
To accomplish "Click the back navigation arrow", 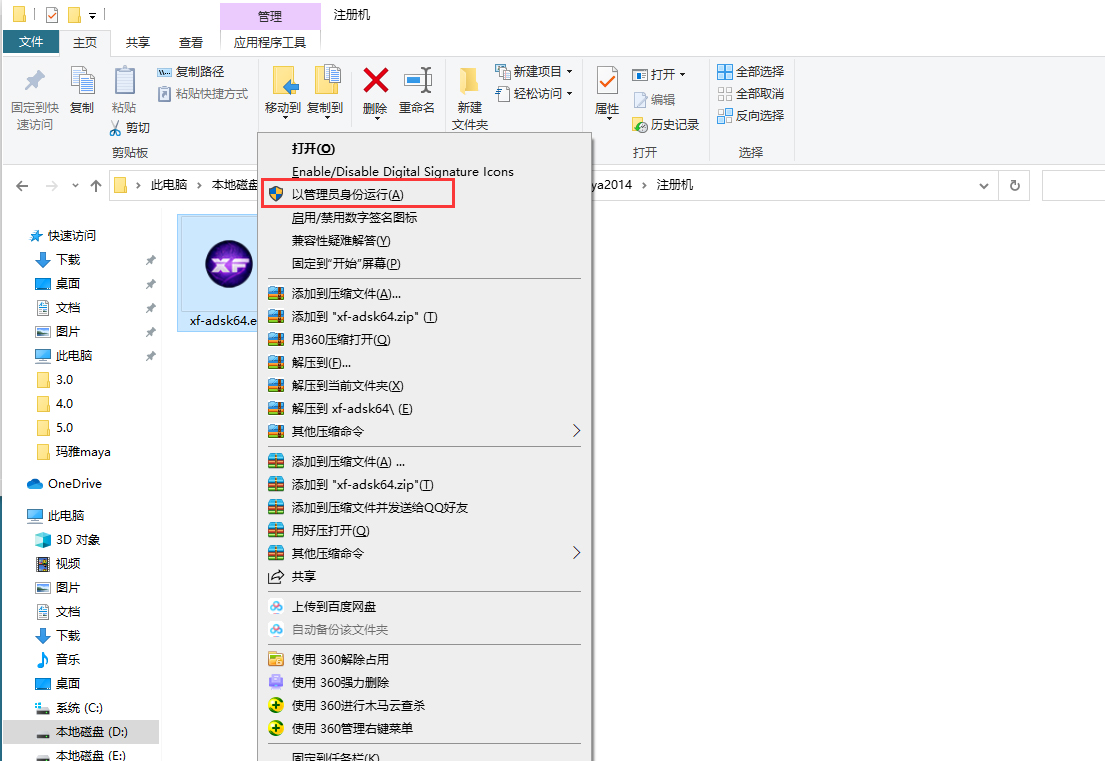I will (x=23, y=186).
